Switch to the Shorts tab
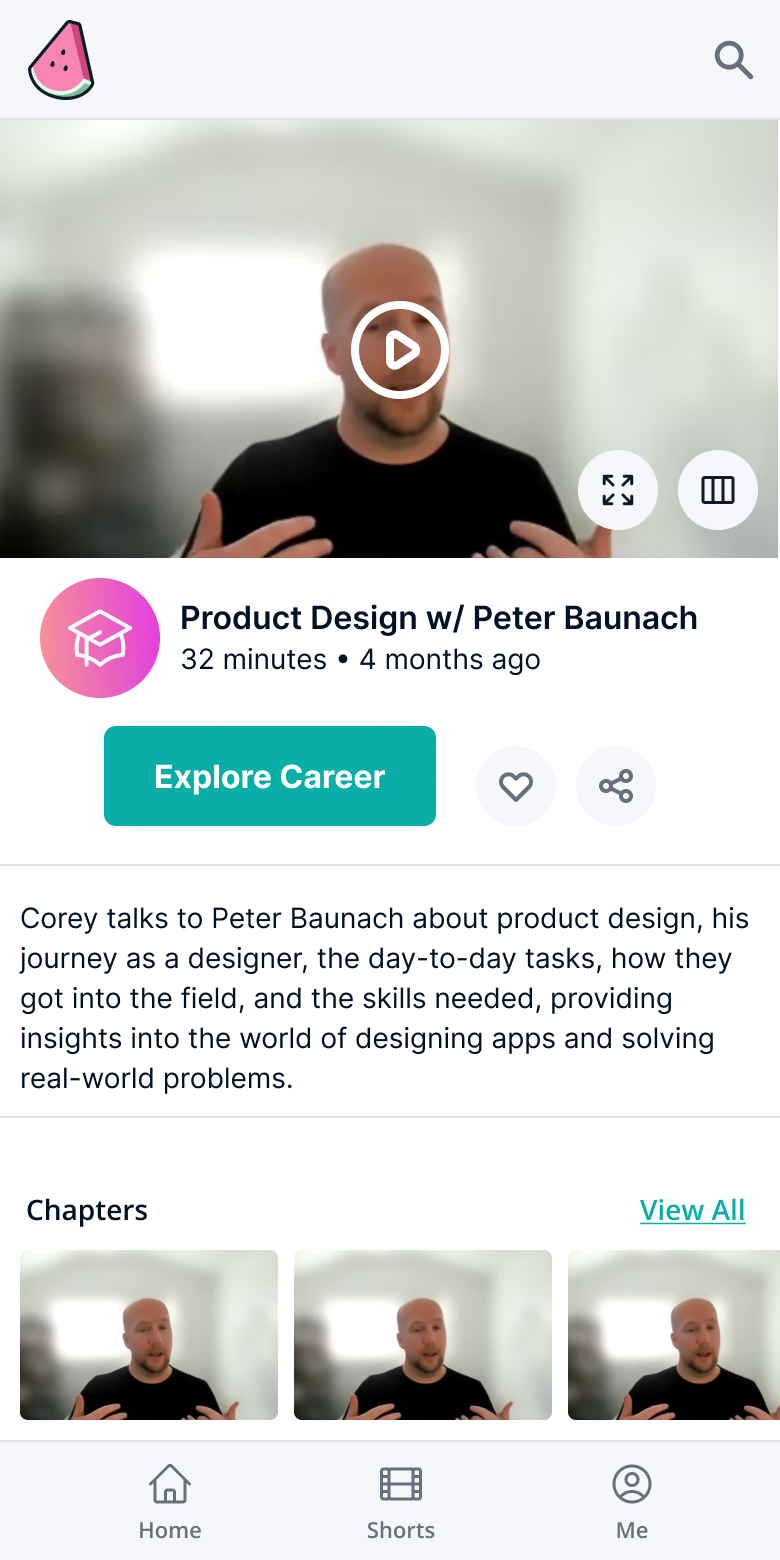The height and width of the screenshot is (1560, 780). tap(400, 1502)
